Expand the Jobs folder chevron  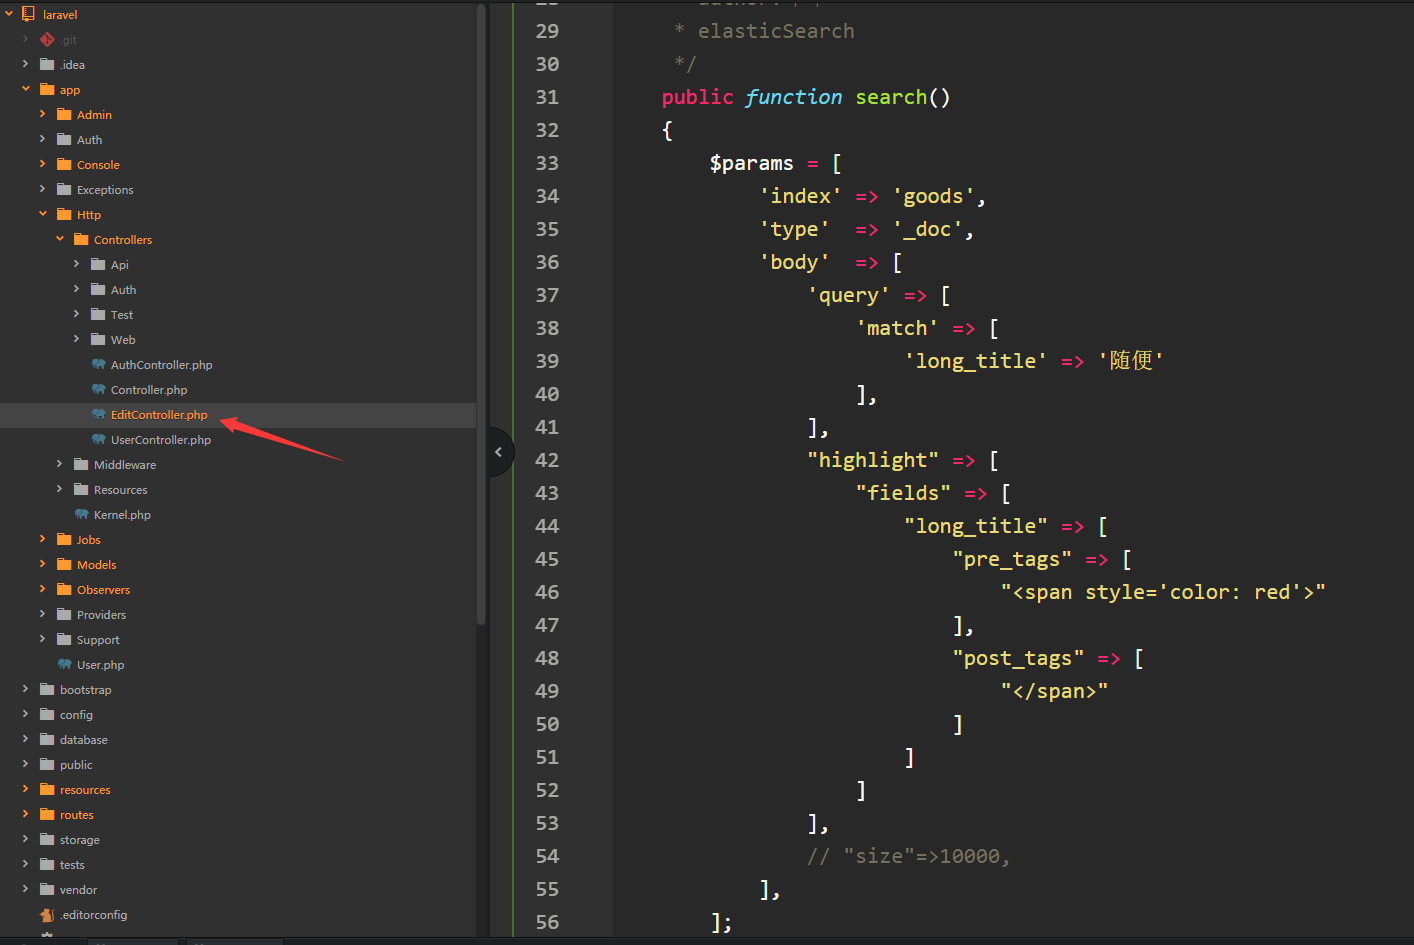click(43, 539)
